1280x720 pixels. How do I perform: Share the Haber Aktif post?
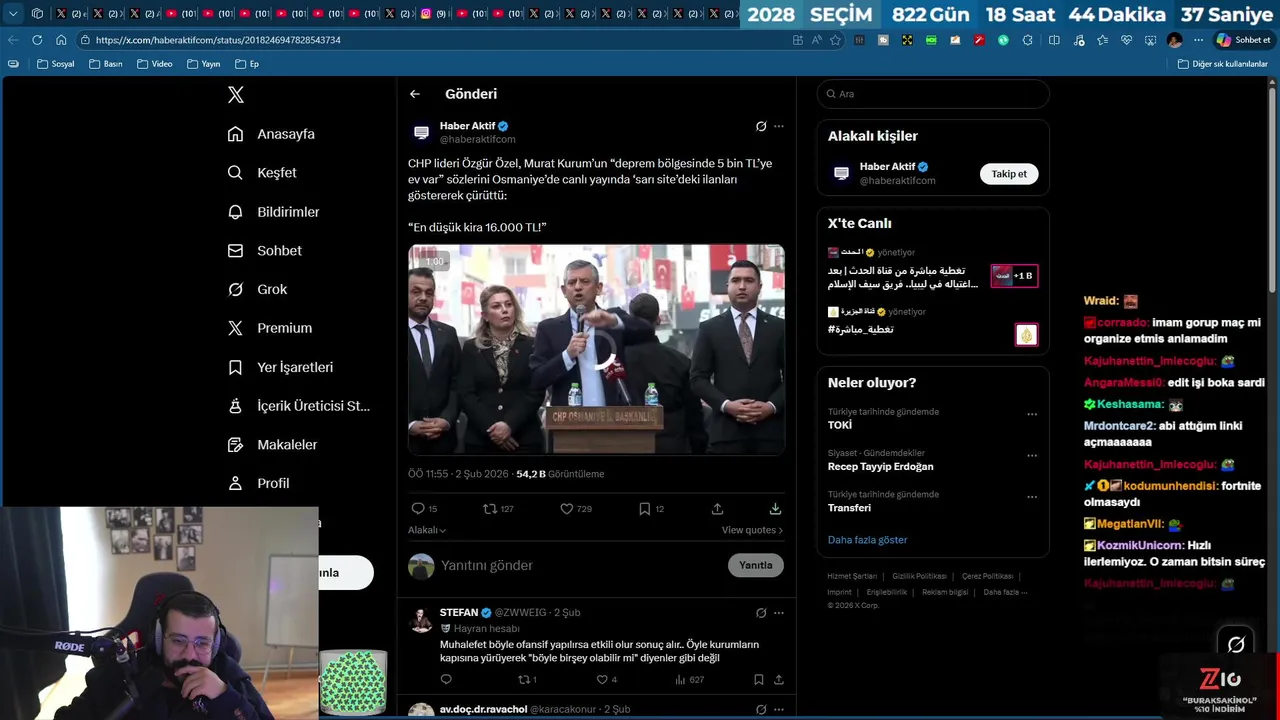coord(717,509)
